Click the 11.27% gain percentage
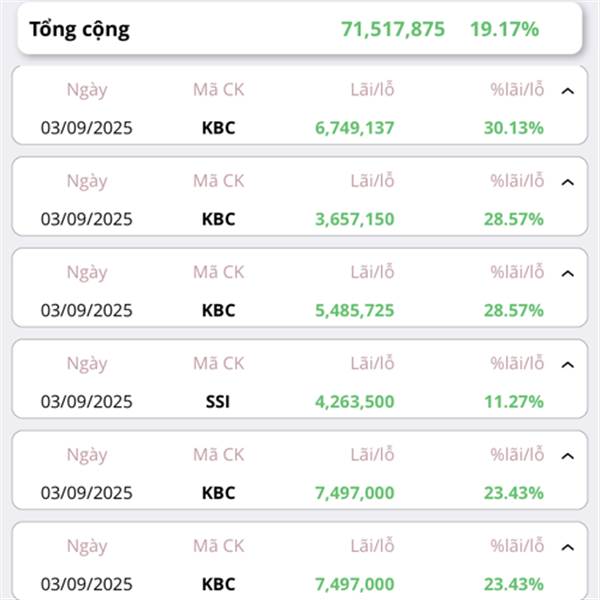 tap(514, 402)
